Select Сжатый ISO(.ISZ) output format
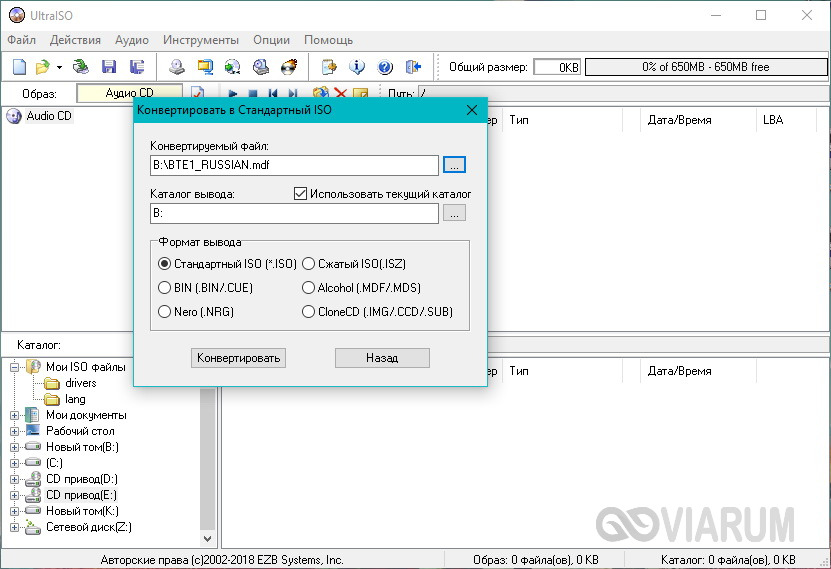 point(354,263)
